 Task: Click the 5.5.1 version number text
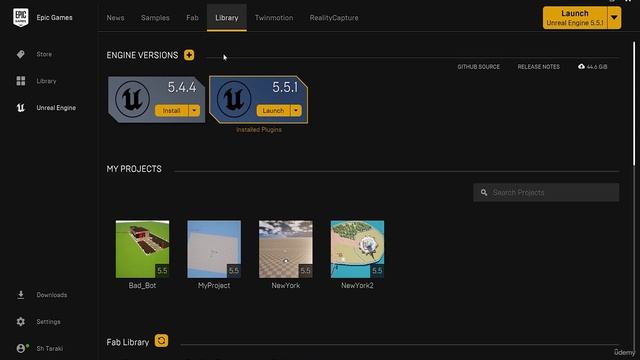pyautogui.click(x=285, y=87)
